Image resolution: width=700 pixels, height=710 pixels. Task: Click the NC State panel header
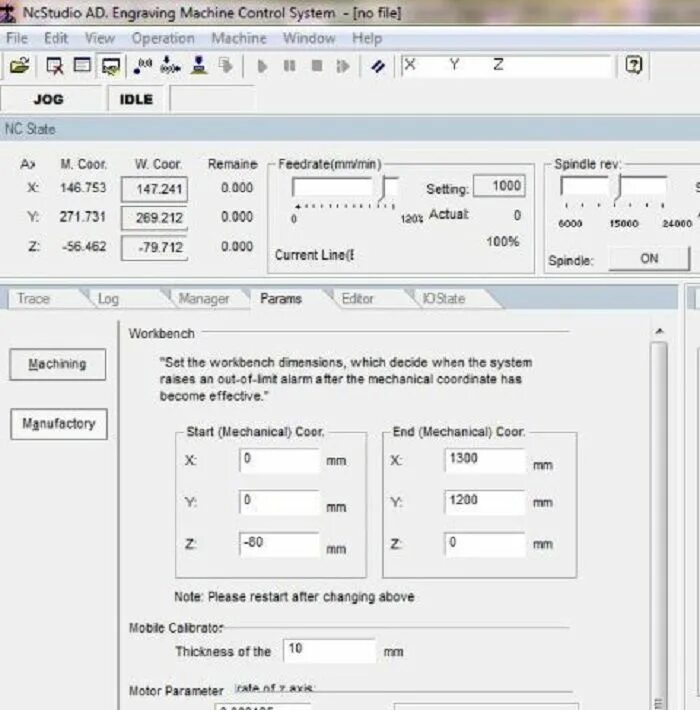click(x=350, y=129)
